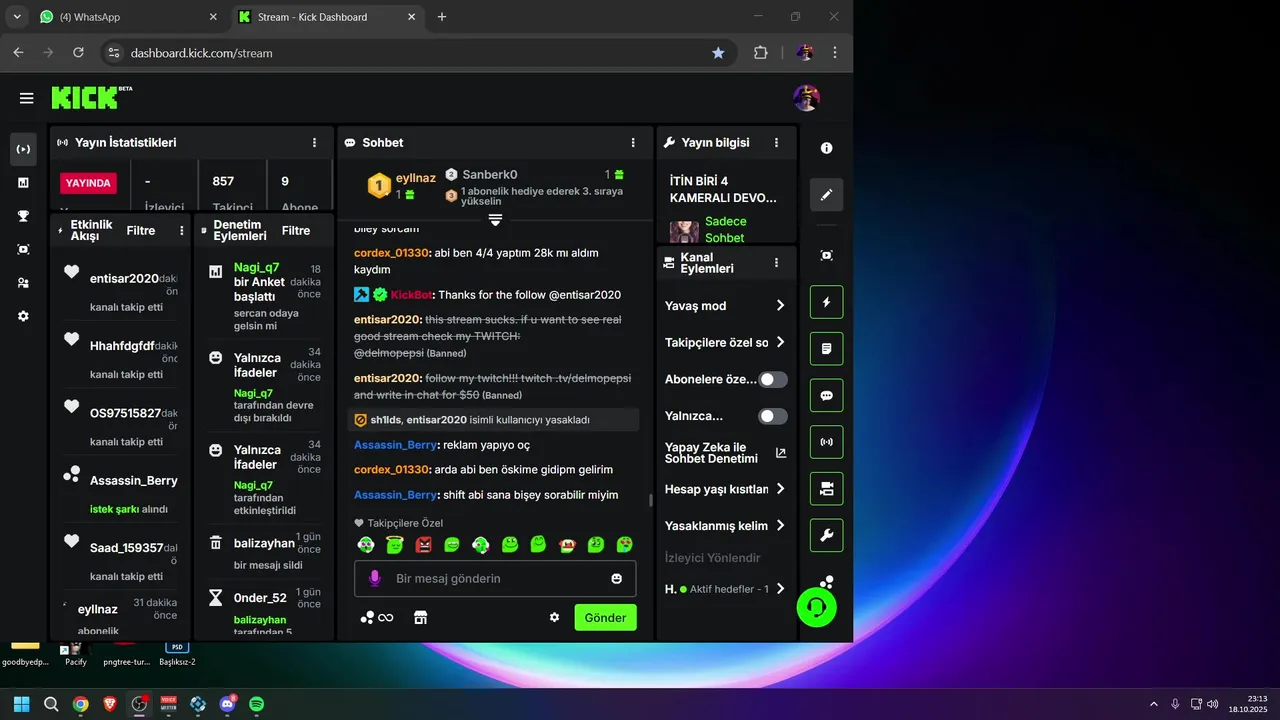Open the shop storefront icon below chat
The image size is (1280, 720).
pos(421,617)
